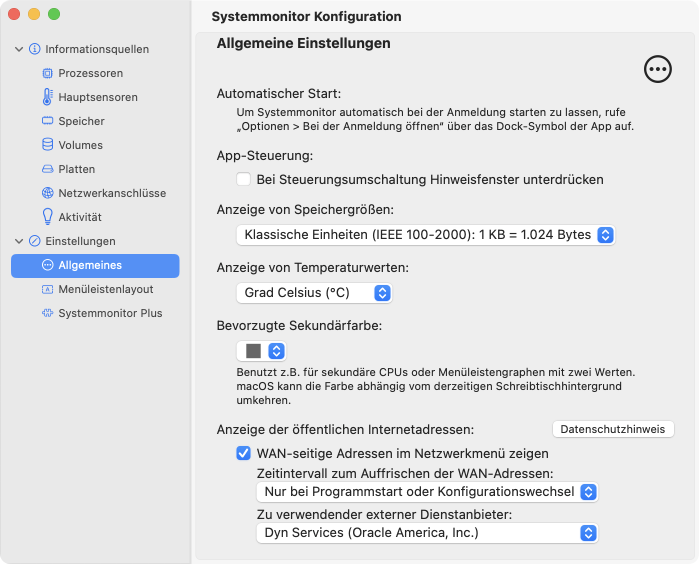Click the Prozessoren chip icon
This screenshot has width=699, height=564.
click(47, 73)
